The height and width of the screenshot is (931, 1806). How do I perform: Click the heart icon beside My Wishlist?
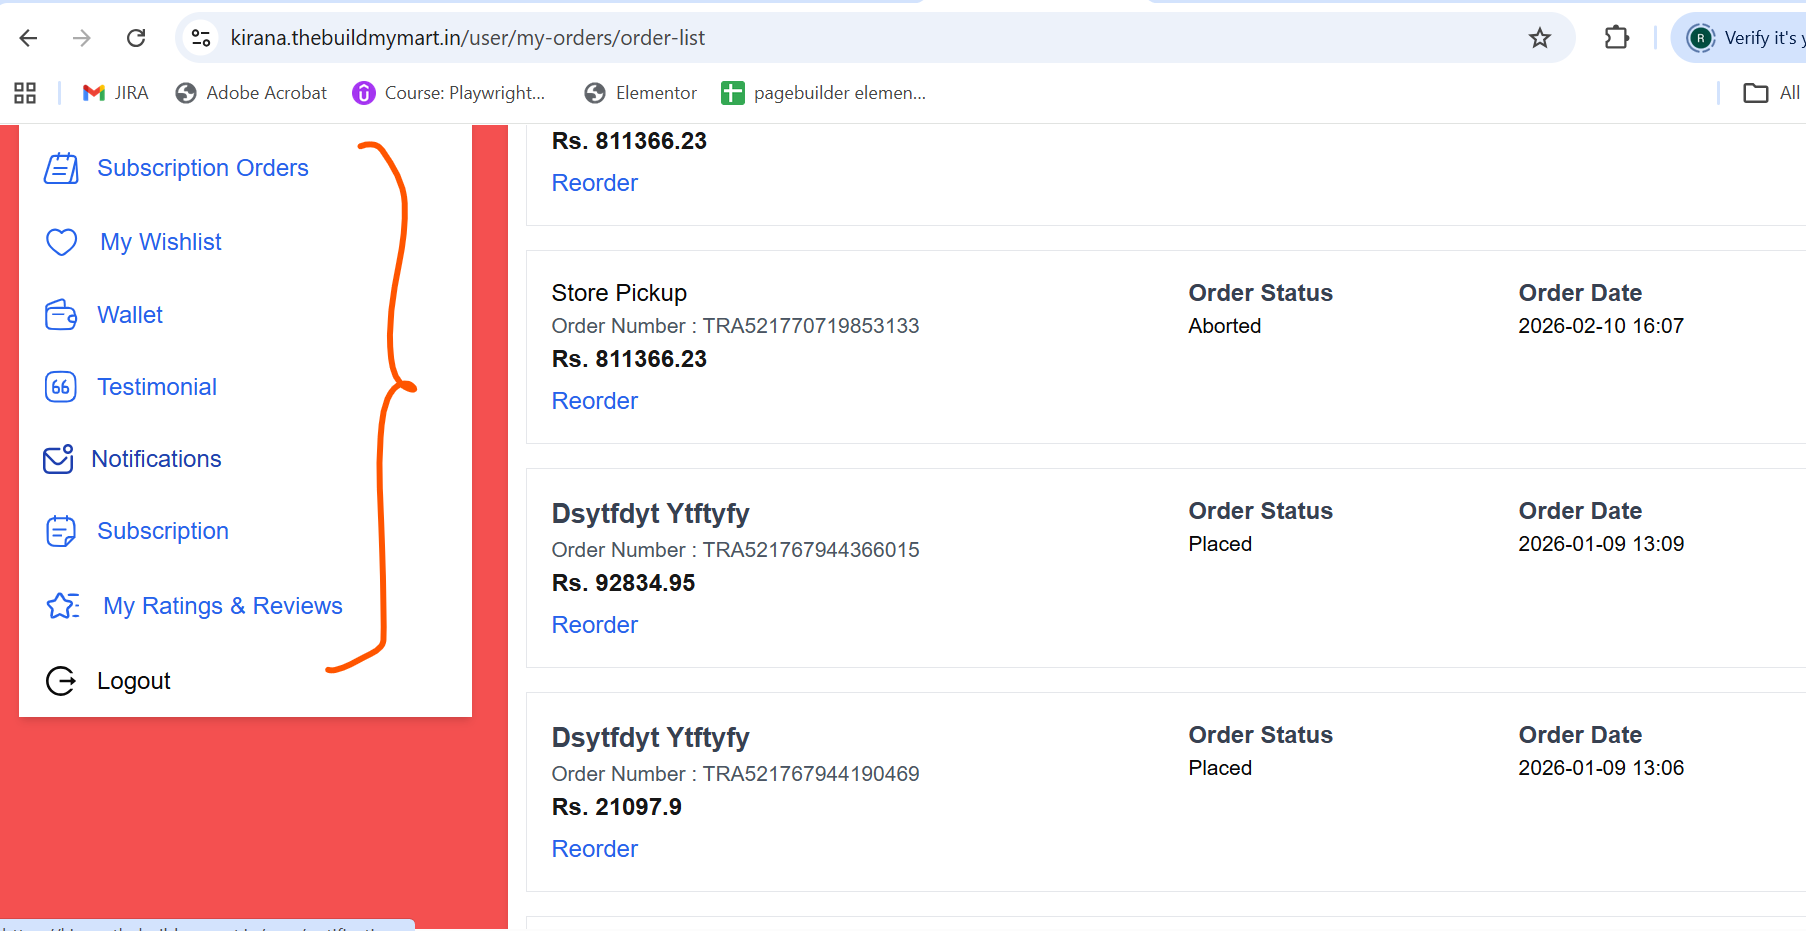(61, 242)
